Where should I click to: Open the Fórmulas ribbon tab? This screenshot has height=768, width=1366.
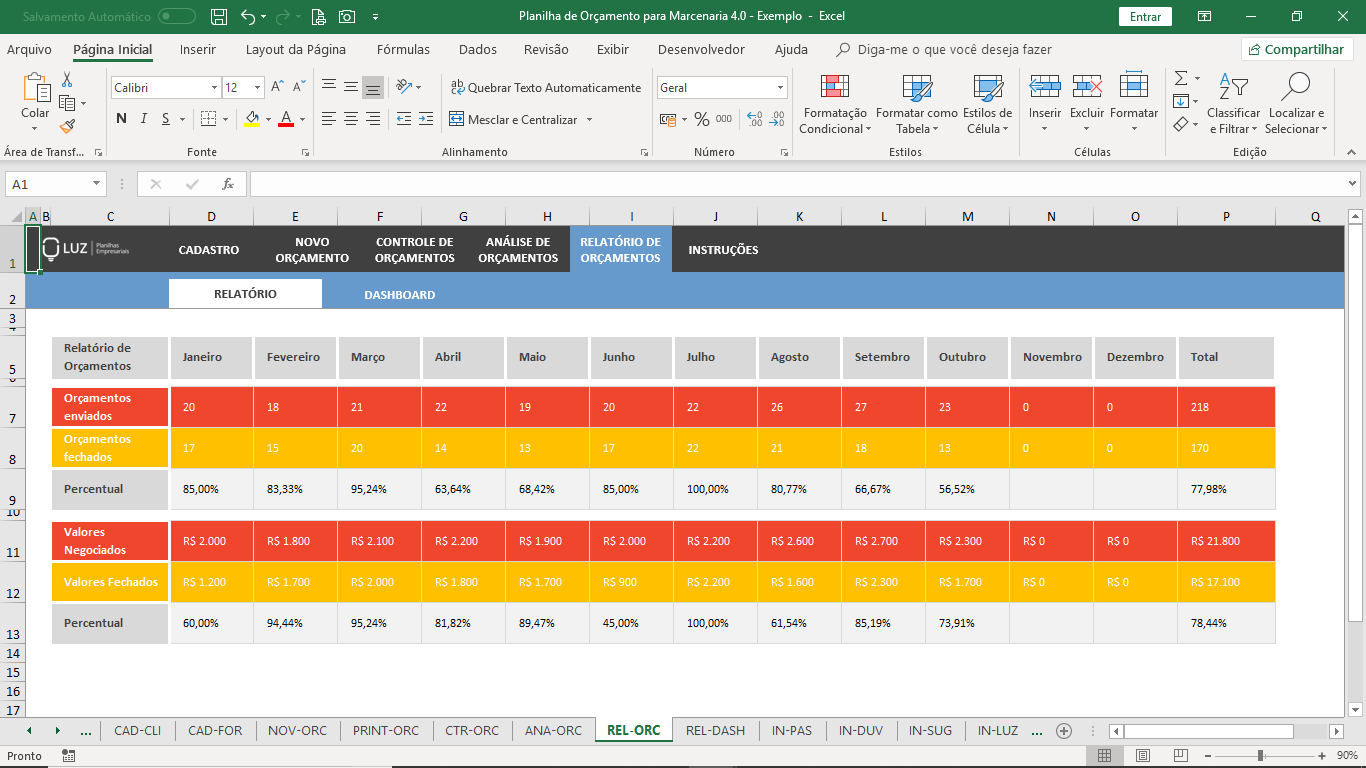click(x=403, y=49)
